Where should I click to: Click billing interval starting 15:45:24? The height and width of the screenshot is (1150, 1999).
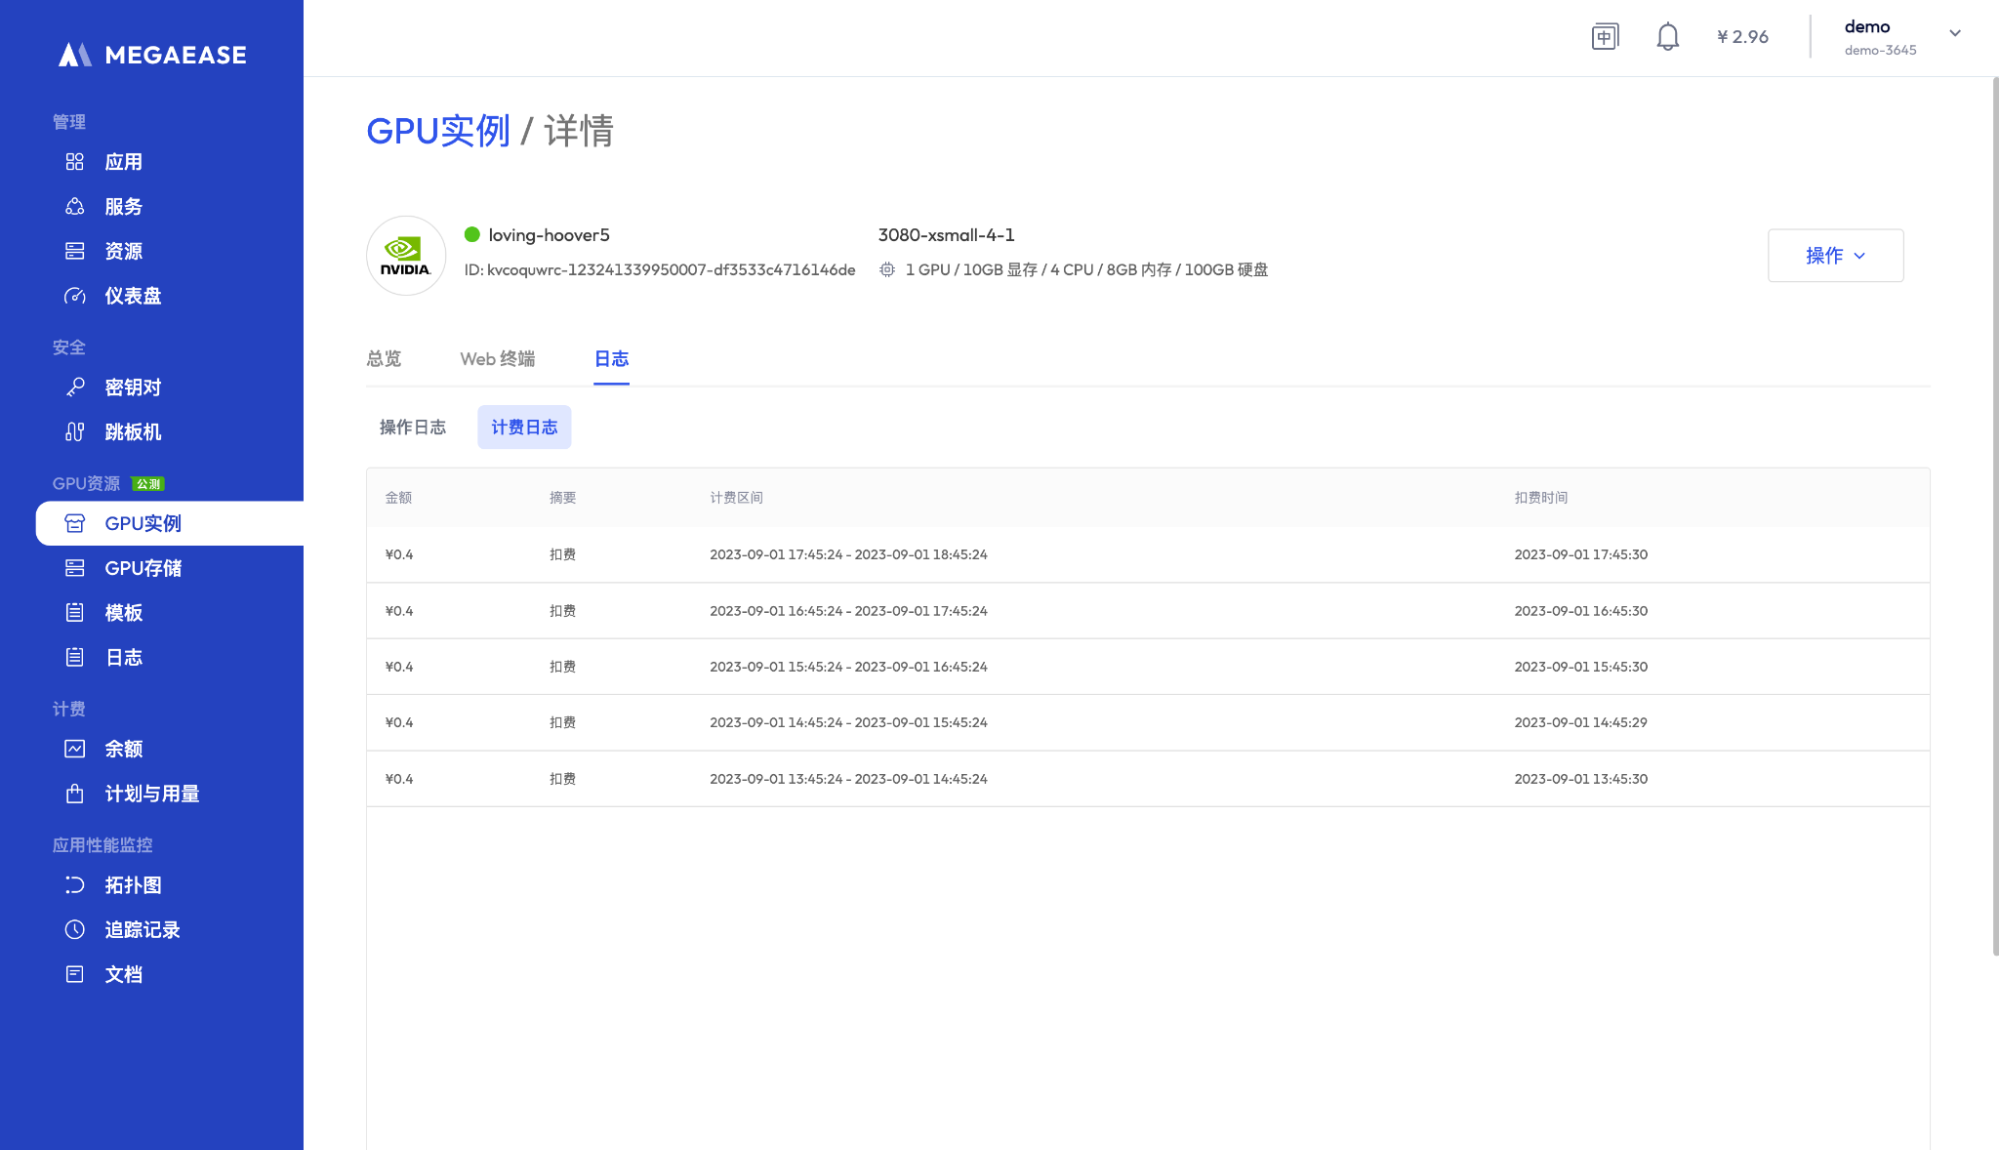coord(848,667)
